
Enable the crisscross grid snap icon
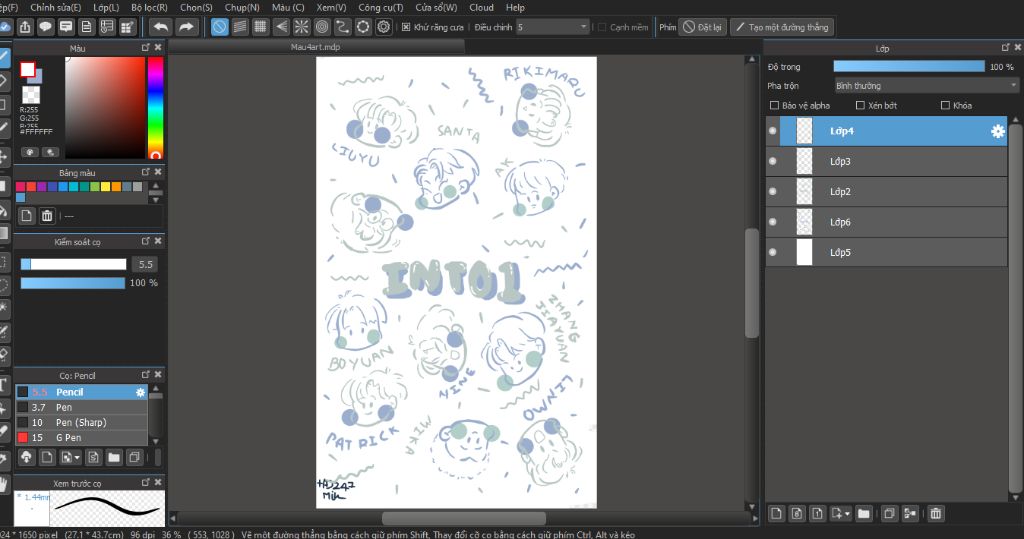click(x=260, y=27)
